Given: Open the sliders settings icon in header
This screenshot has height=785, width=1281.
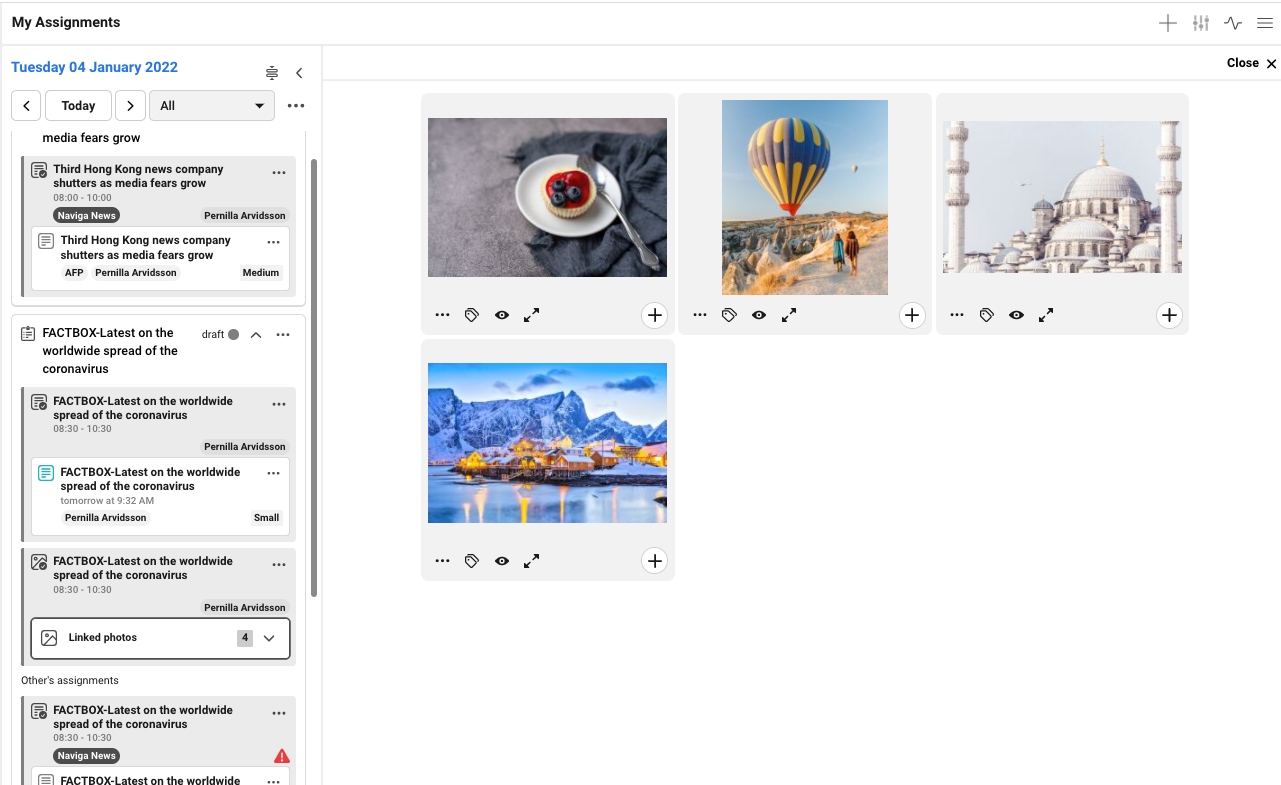Looking at the screenshot, I should tap(1201, 23).
